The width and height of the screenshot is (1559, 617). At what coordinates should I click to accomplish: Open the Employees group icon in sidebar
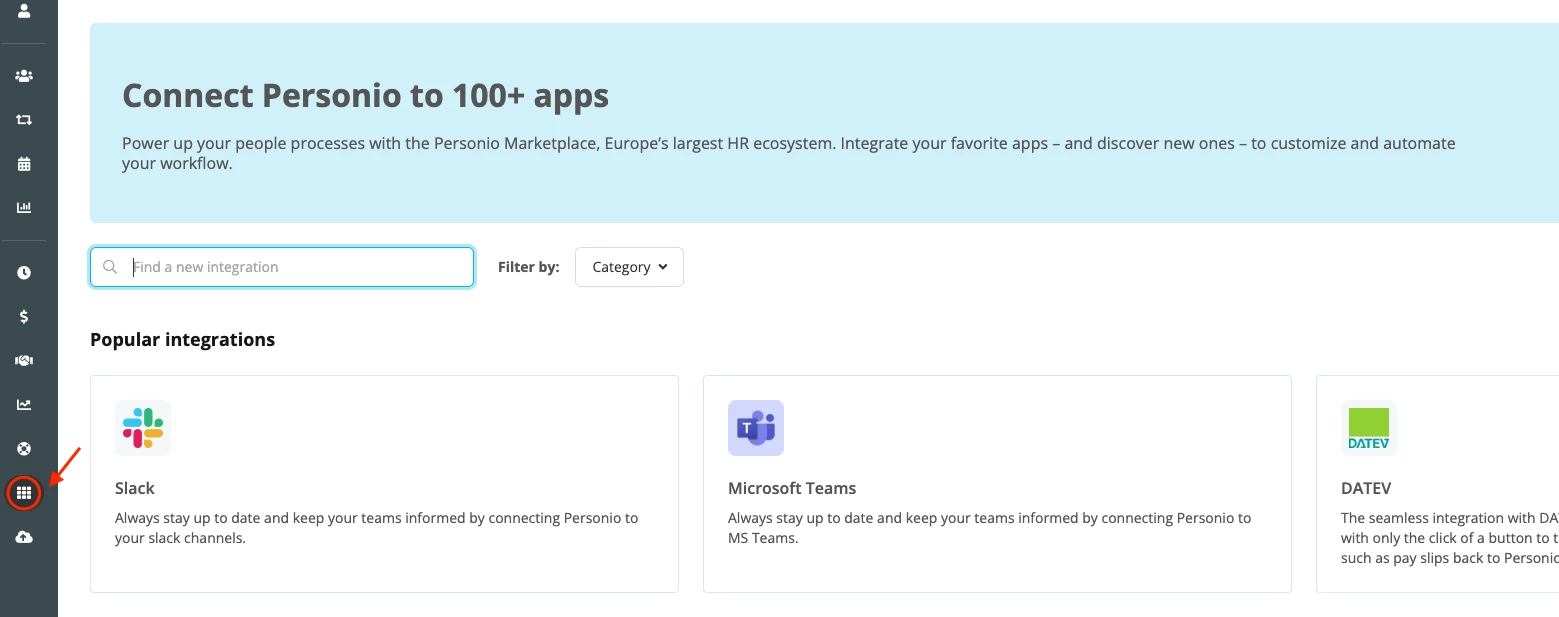pos(24,76)
